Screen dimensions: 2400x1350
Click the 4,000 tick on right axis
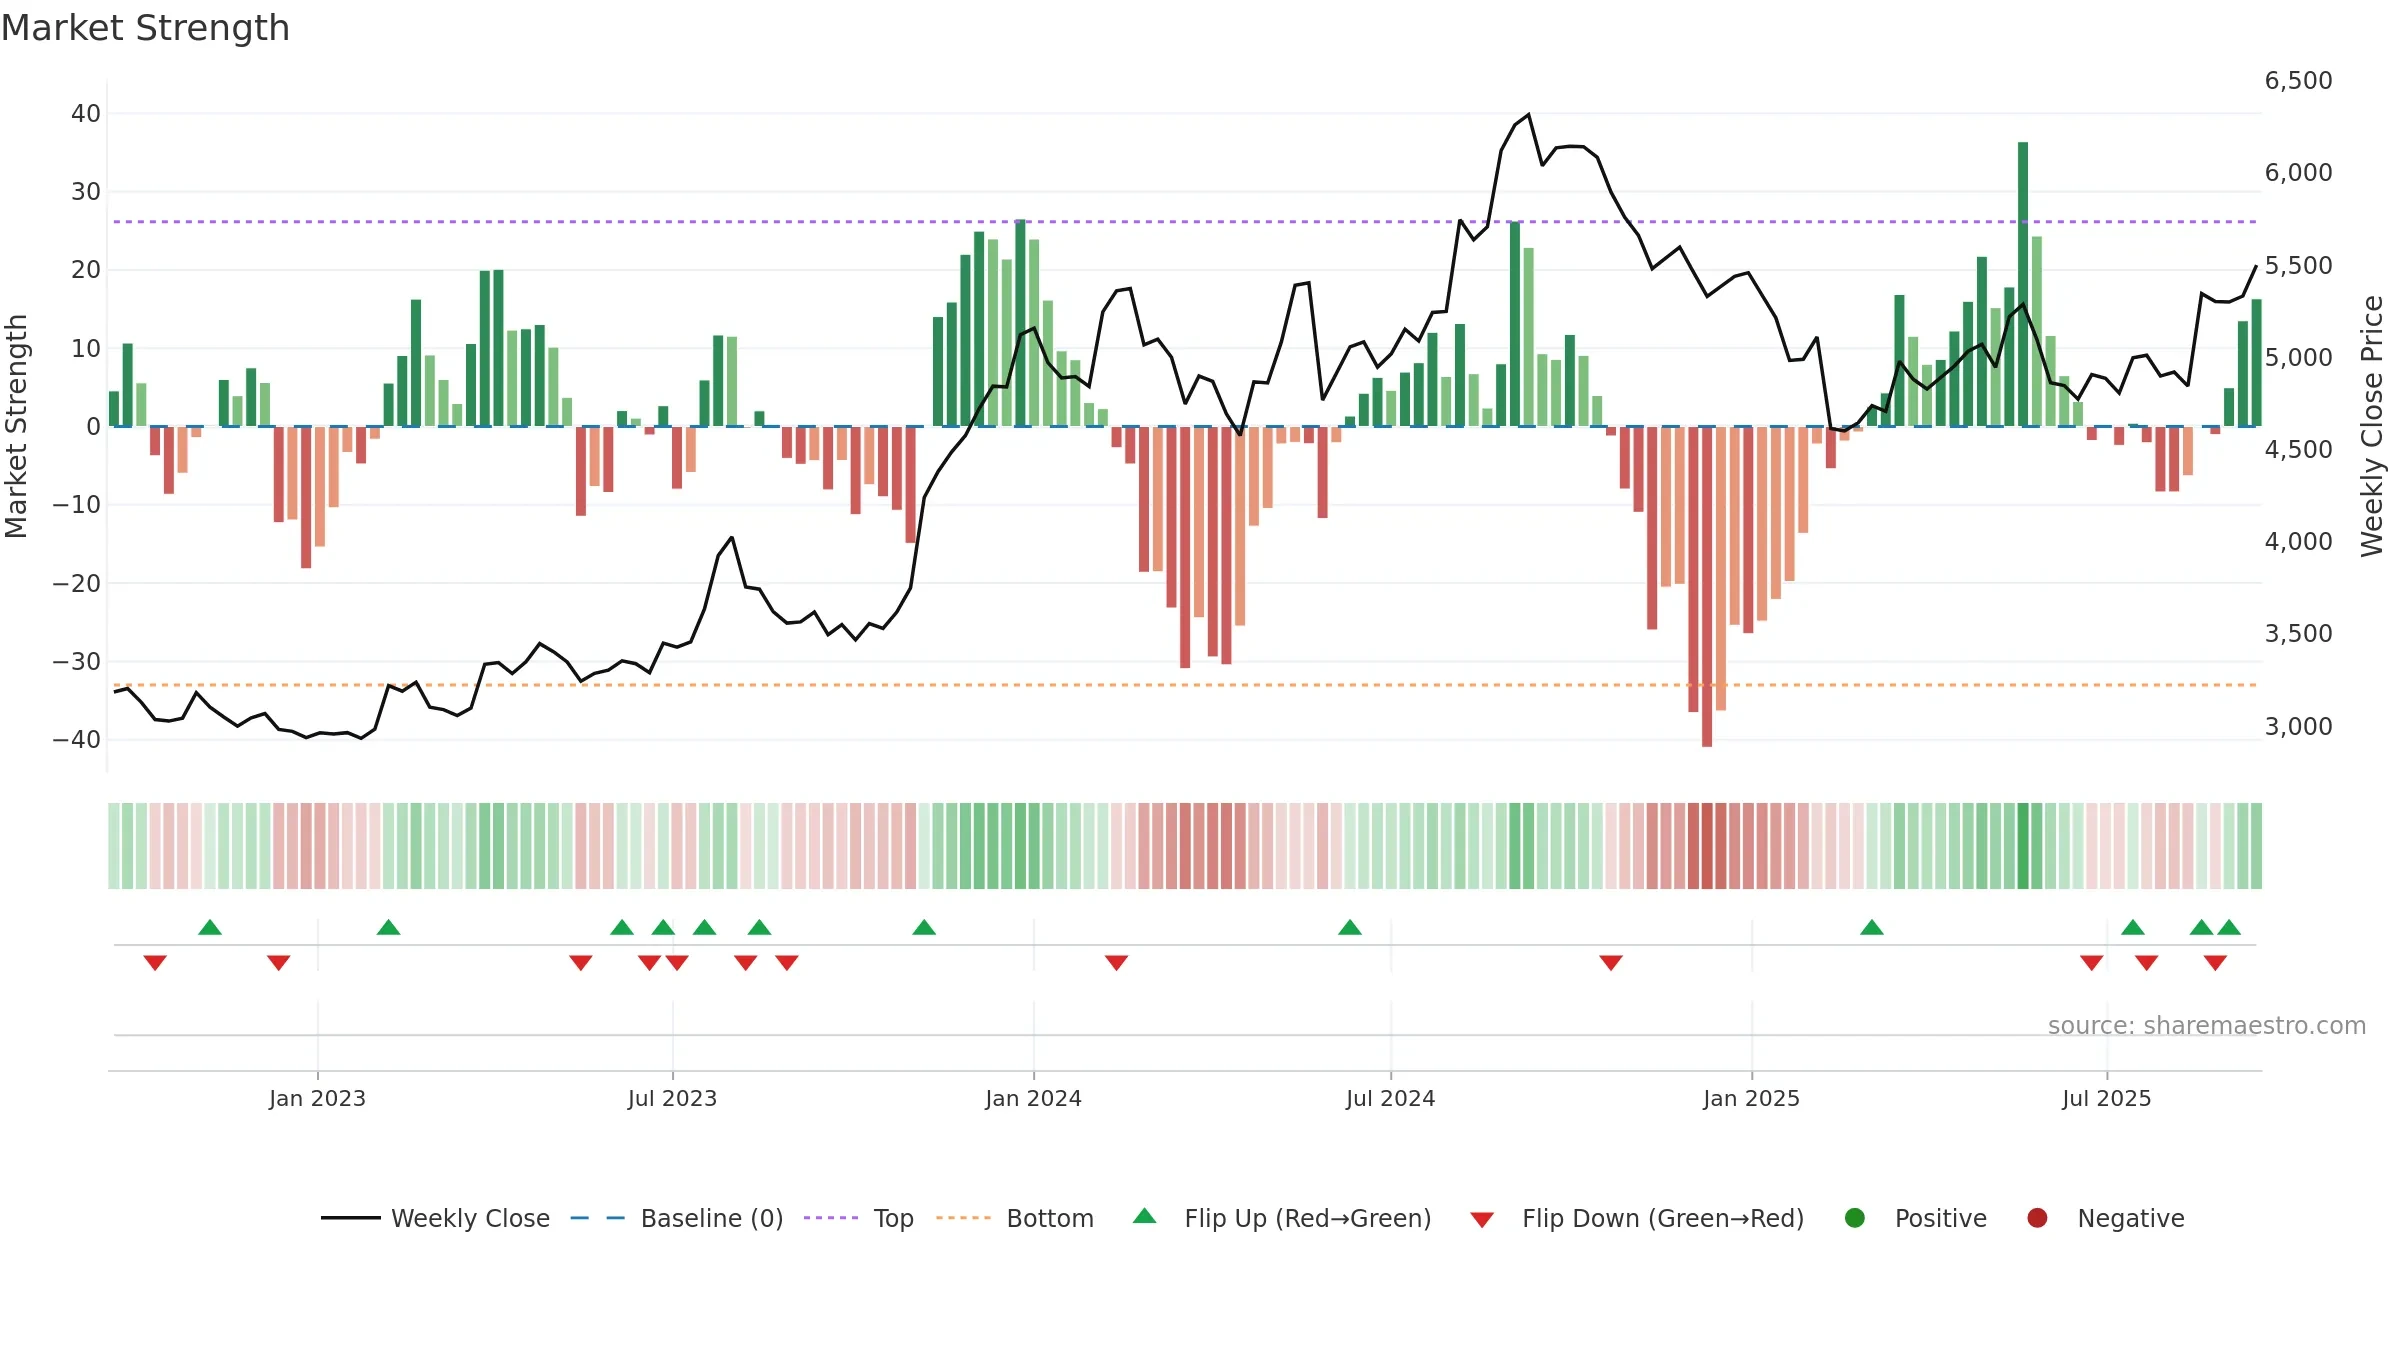[x=2298, y=541]
